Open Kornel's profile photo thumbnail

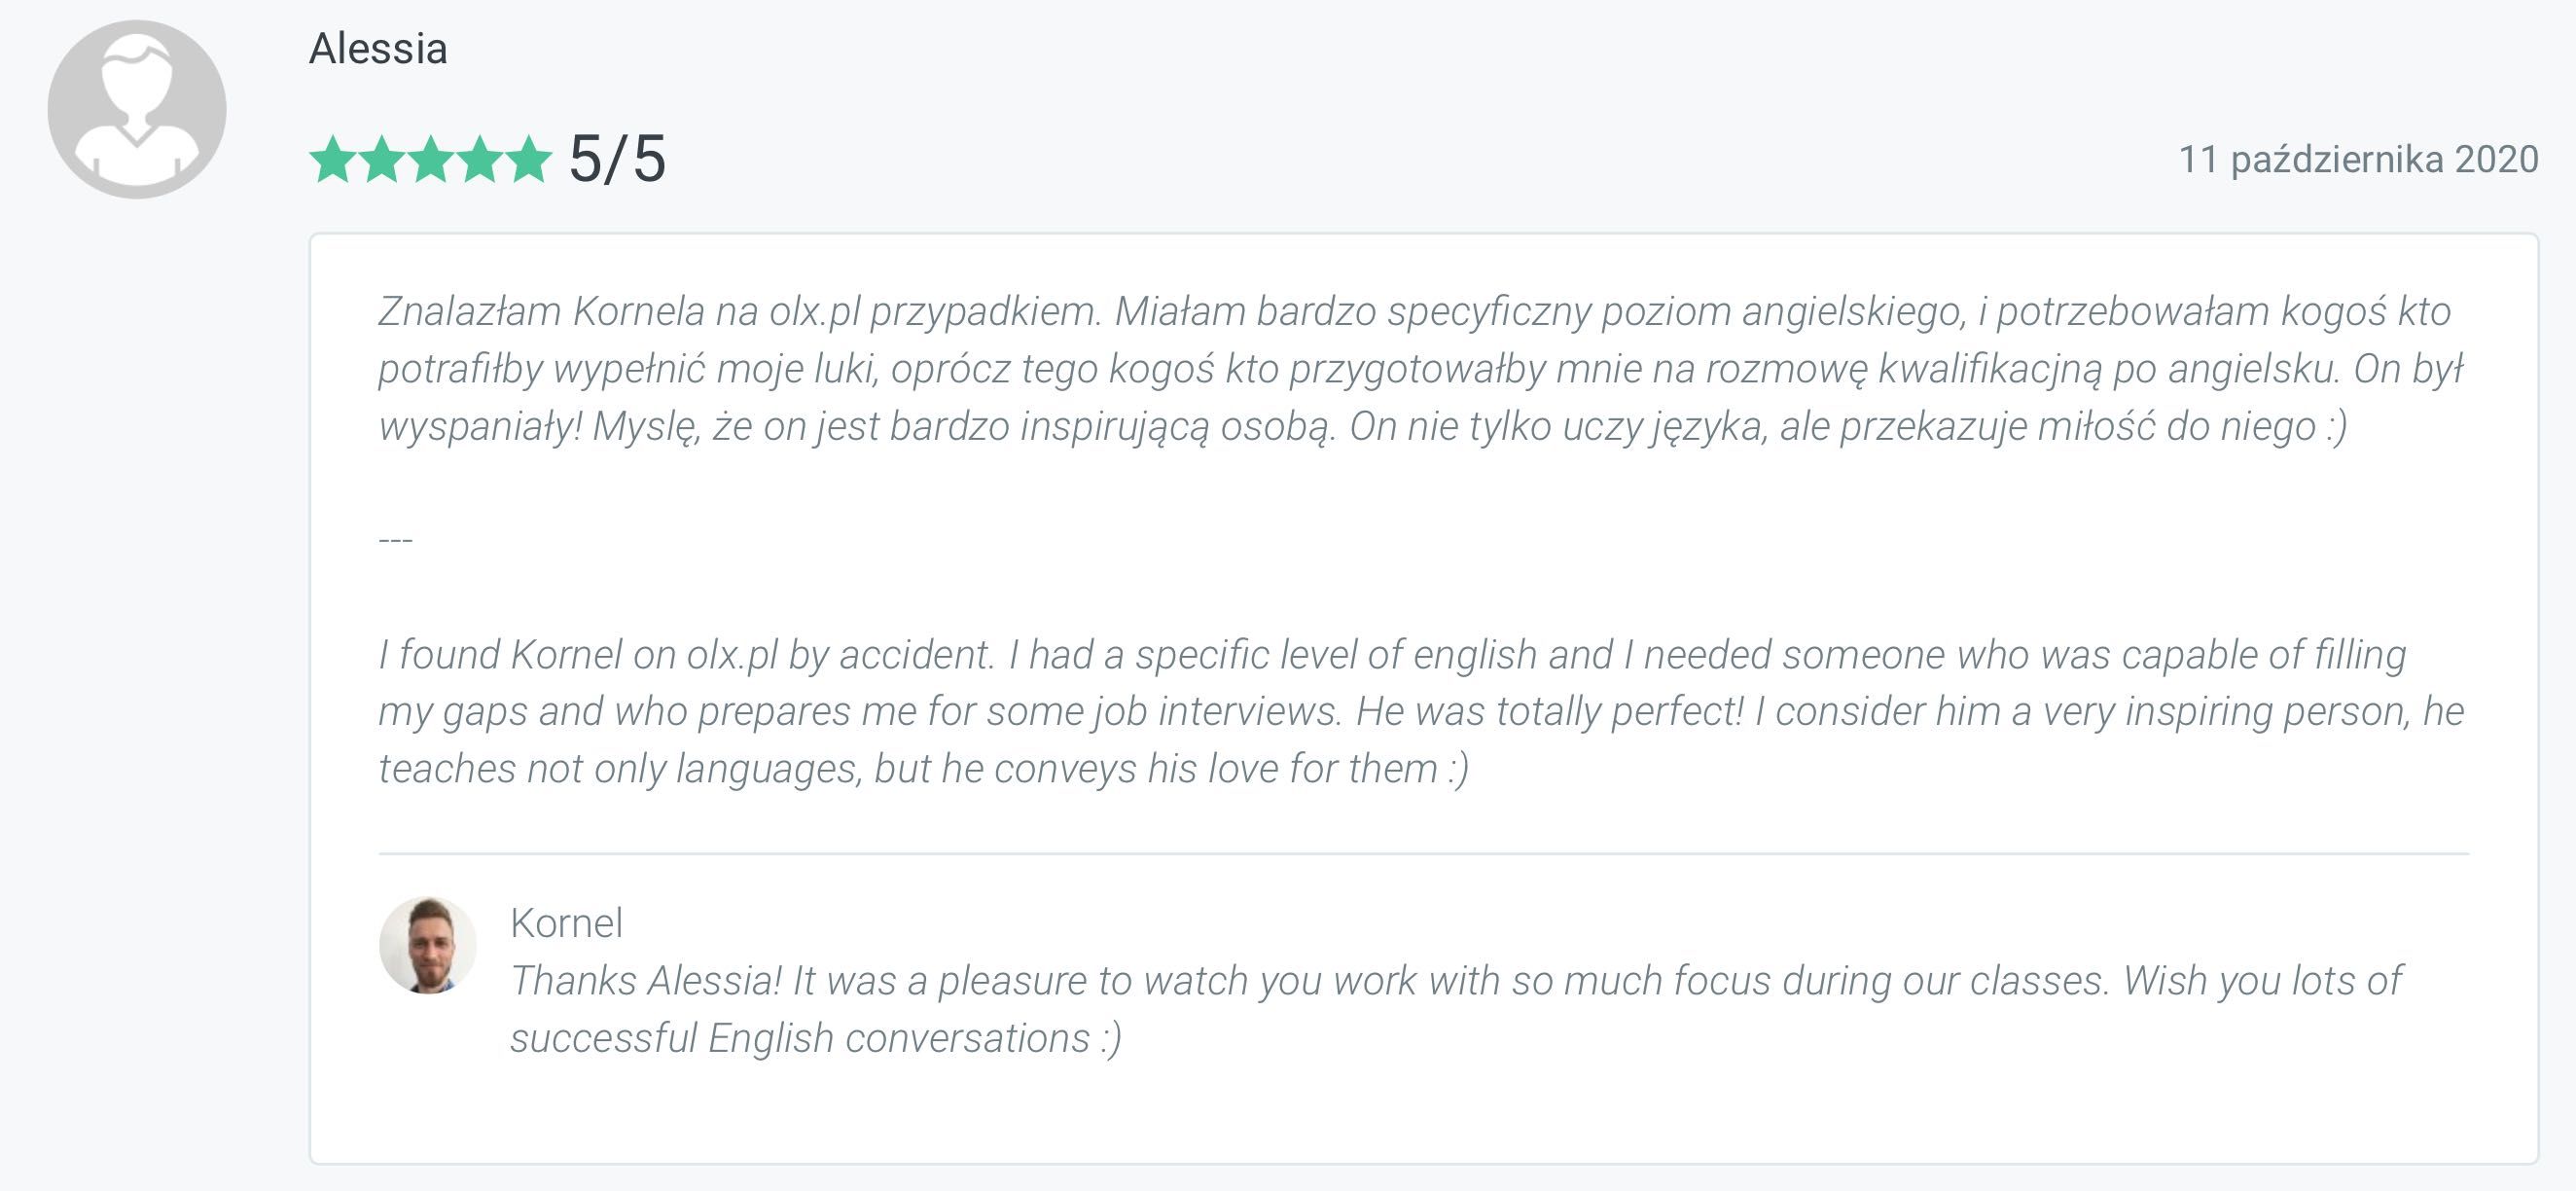coord(428,945)
